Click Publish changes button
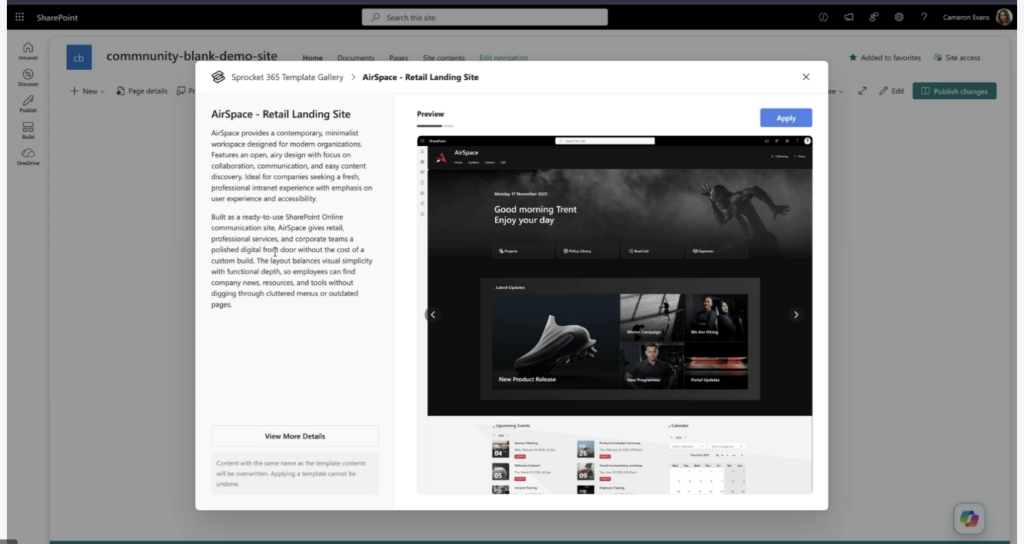 click(x=954, y=91)
